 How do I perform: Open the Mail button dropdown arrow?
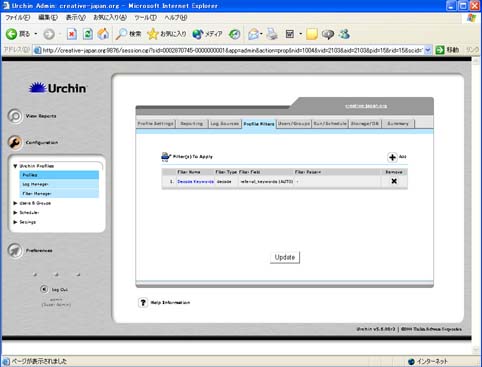(261, 34)
